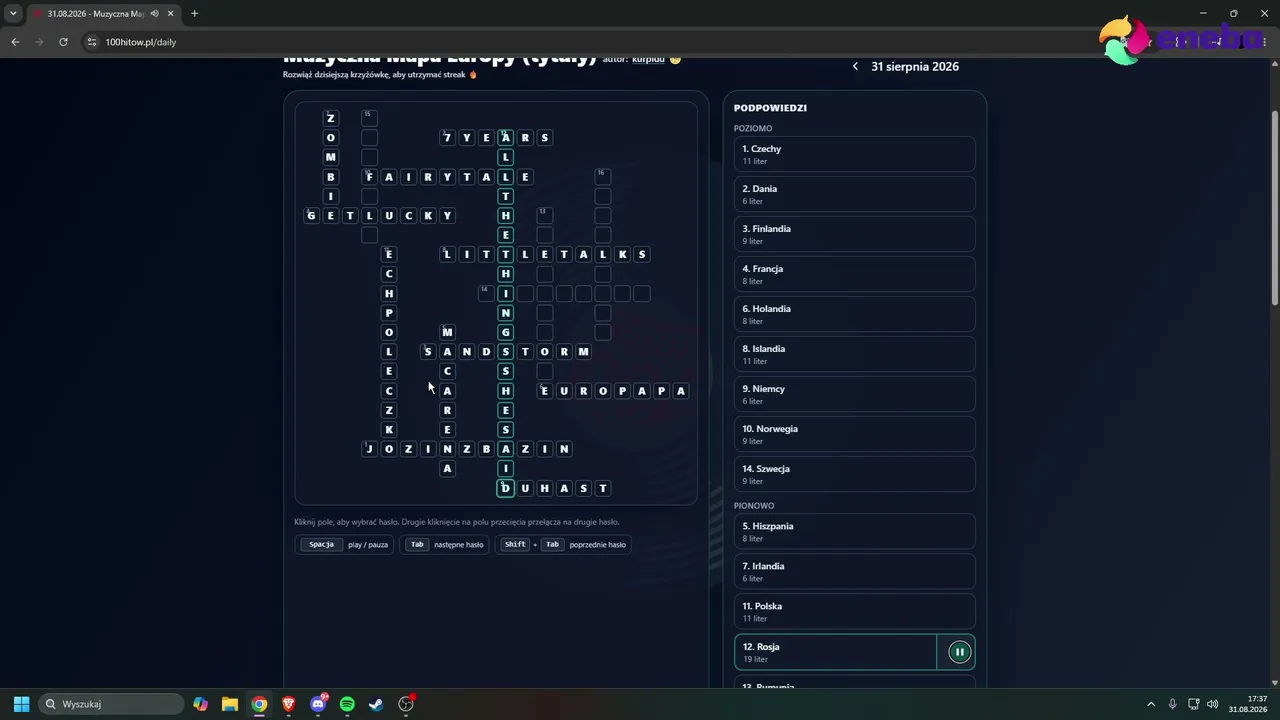Open author link kurpiuu
This screenshot has width=1280, height=720.
click(x=648, y=59)
